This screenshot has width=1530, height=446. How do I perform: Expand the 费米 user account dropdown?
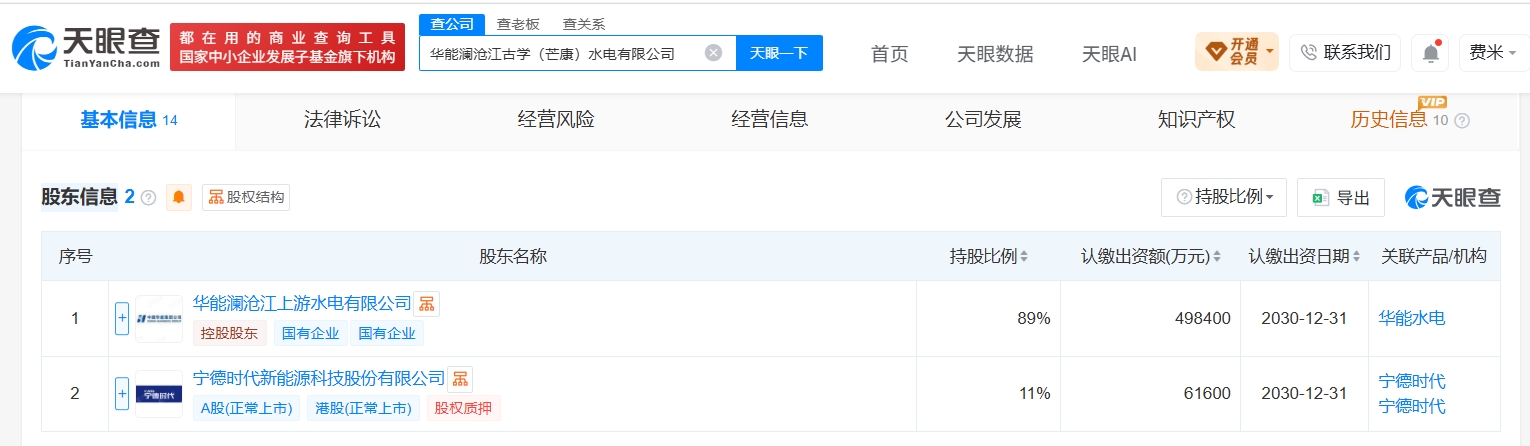coord(1492,52)
